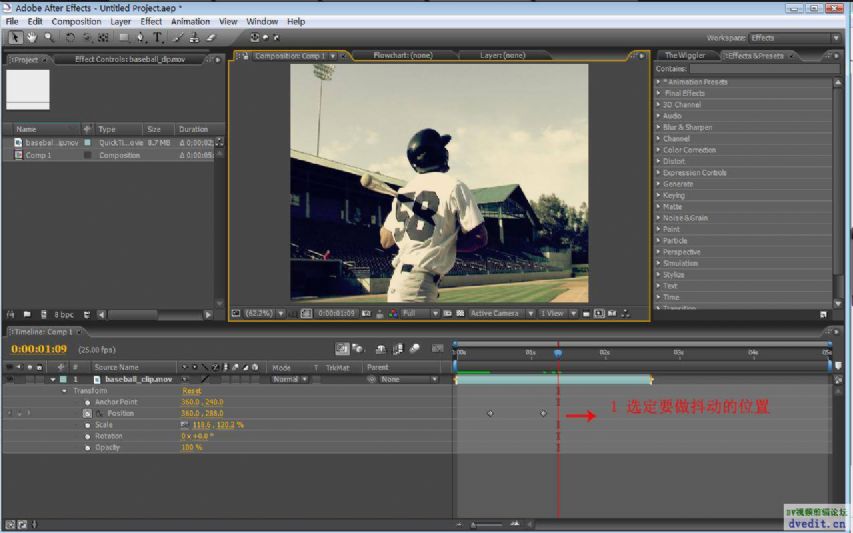Collapse the Transform group
853x533 pixels.
[x=64, y=391]
